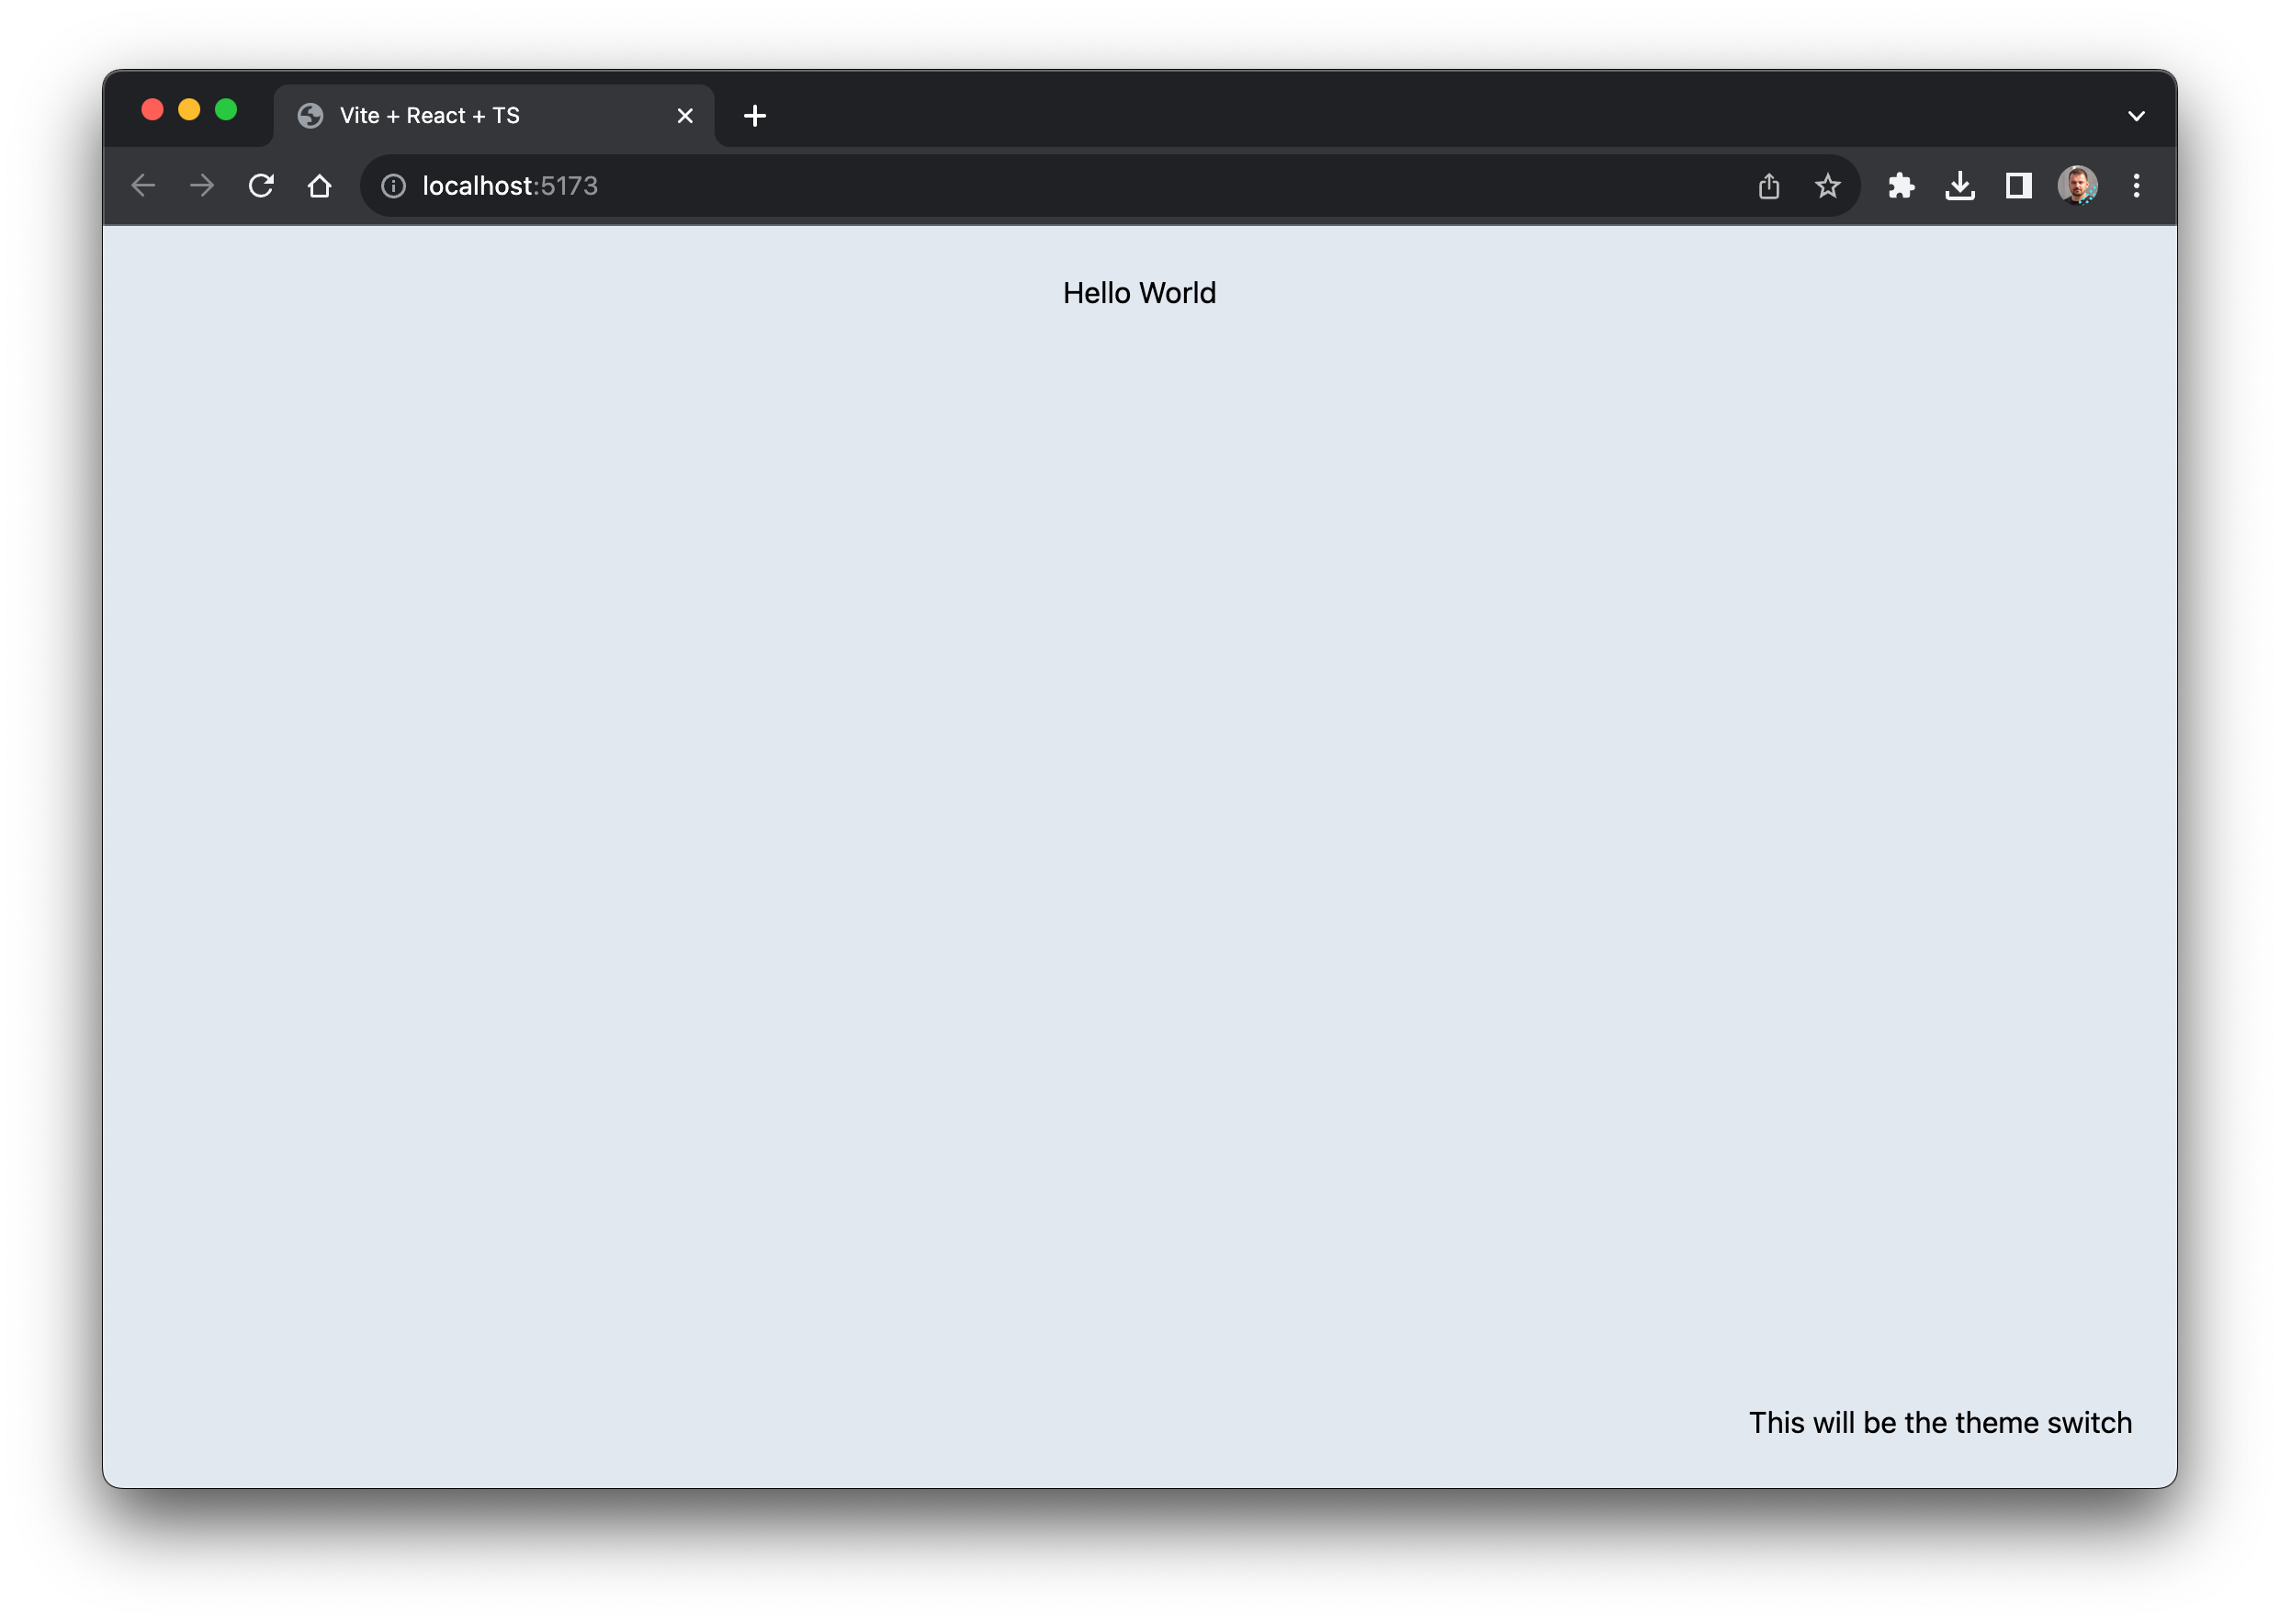Close window with red button

click(152, 110)
